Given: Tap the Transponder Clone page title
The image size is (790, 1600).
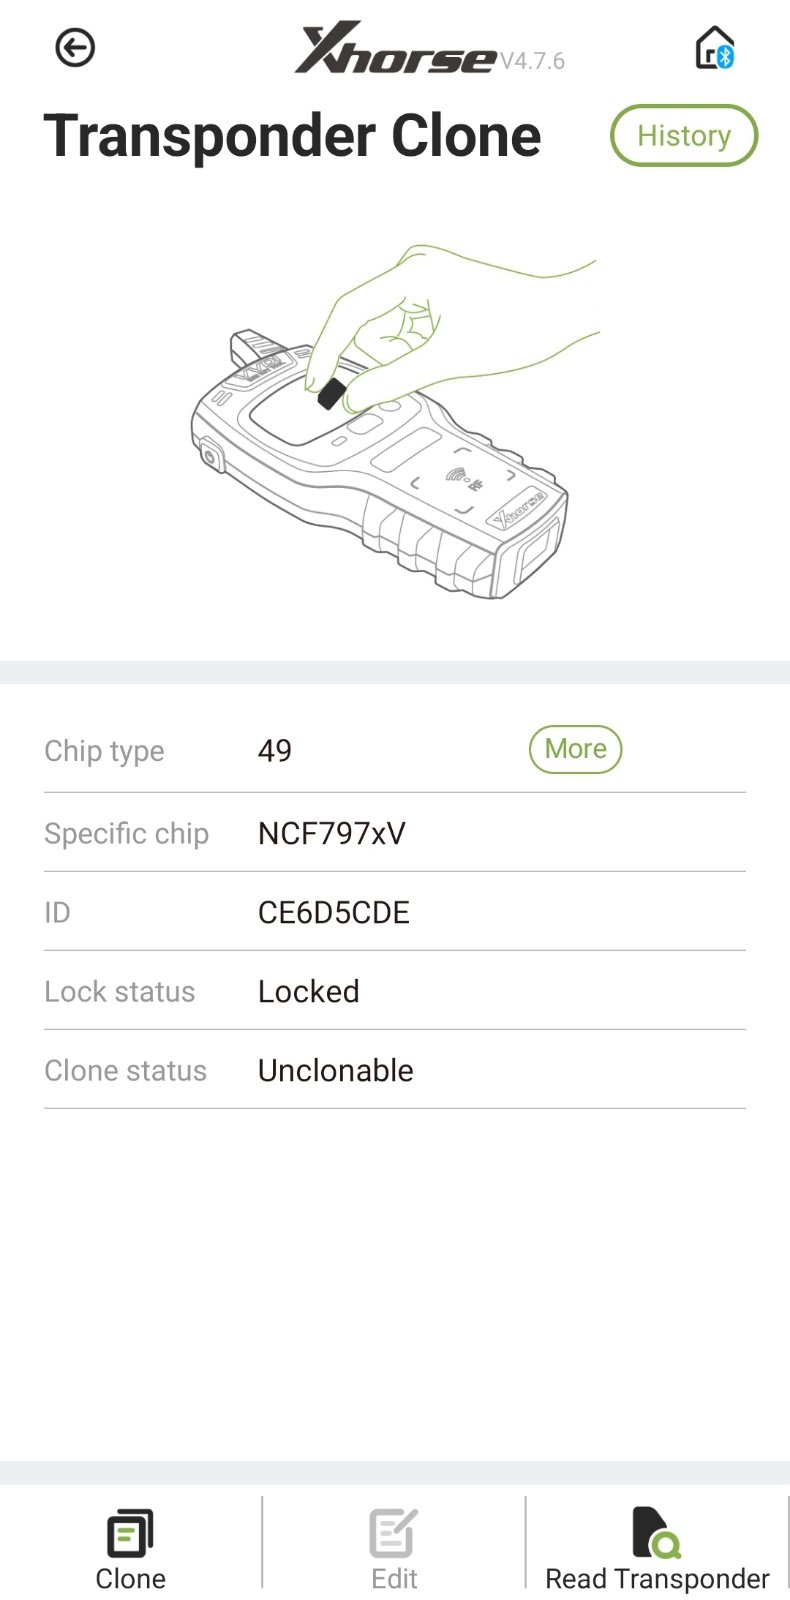Looking at the screenshot, I should [x=292, y=136].
